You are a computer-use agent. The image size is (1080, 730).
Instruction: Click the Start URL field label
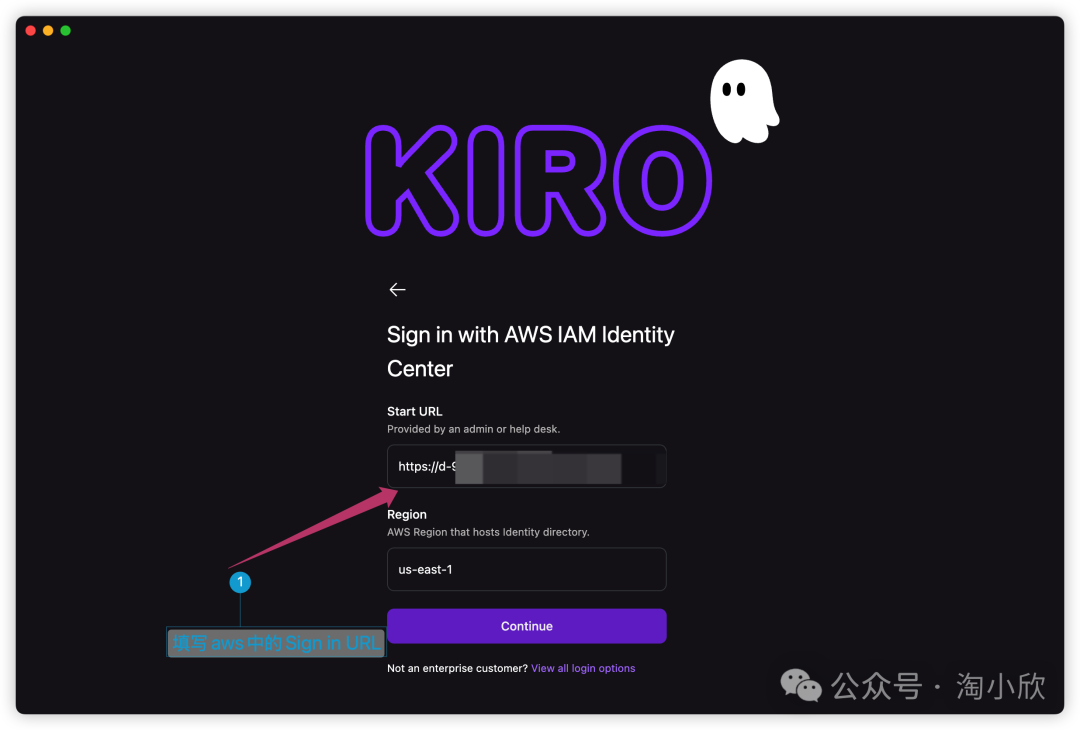[414, 411]
